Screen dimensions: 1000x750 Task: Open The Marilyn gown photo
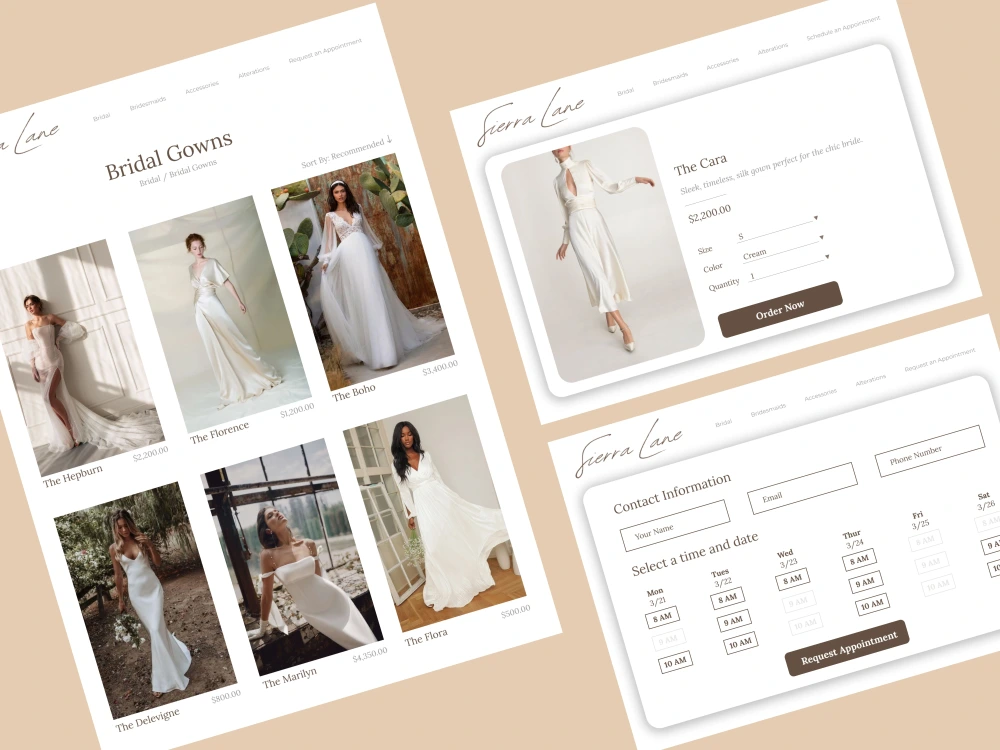point(292,557)
